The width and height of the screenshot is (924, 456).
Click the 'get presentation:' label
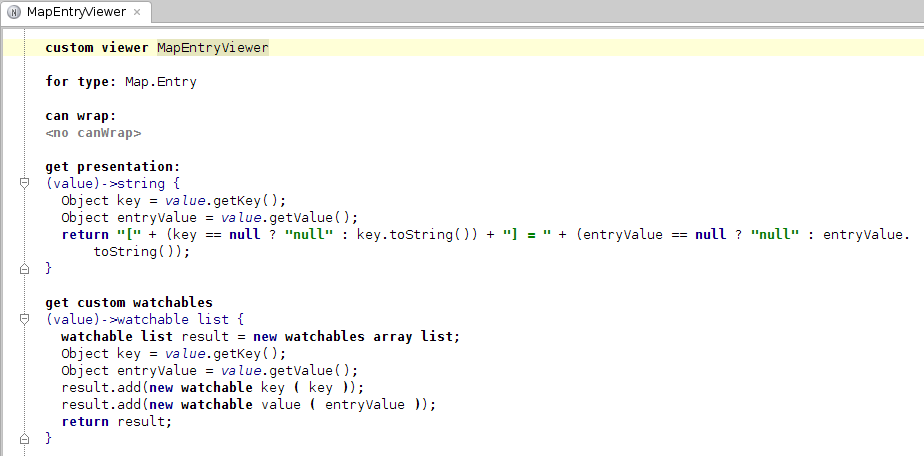click(x=112, y=167)
